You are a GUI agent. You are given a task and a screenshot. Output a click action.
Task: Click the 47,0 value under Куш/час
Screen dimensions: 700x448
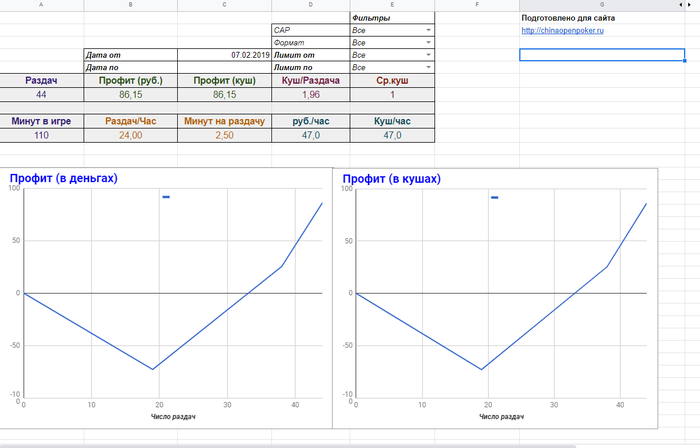point(392,135)
